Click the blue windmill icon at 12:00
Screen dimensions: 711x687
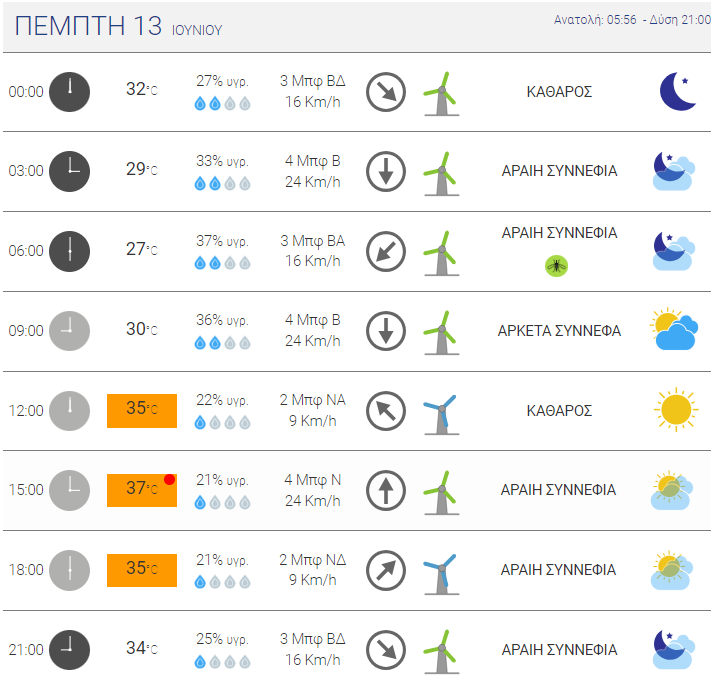coord(441,415)
